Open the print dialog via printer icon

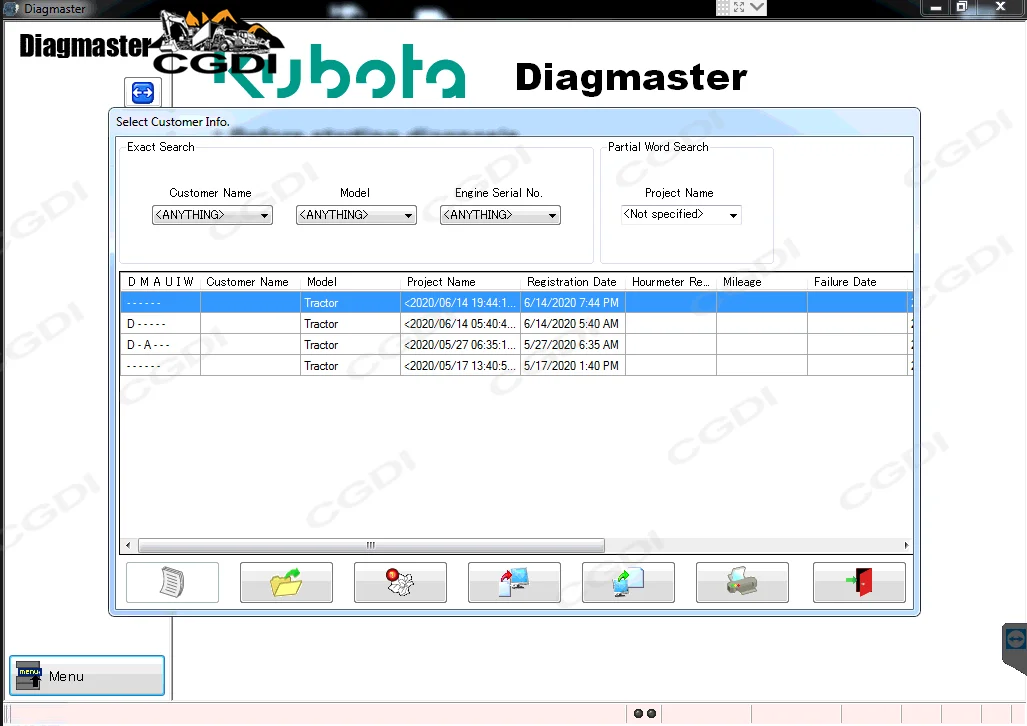[742, 582]
